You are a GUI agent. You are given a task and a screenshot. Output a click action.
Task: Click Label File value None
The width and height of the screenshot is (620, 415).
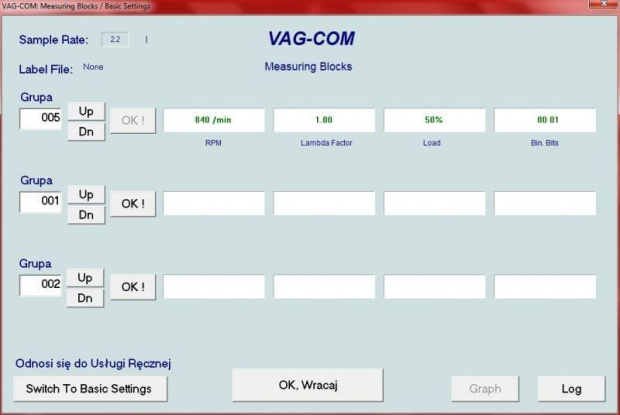(93, 67)
